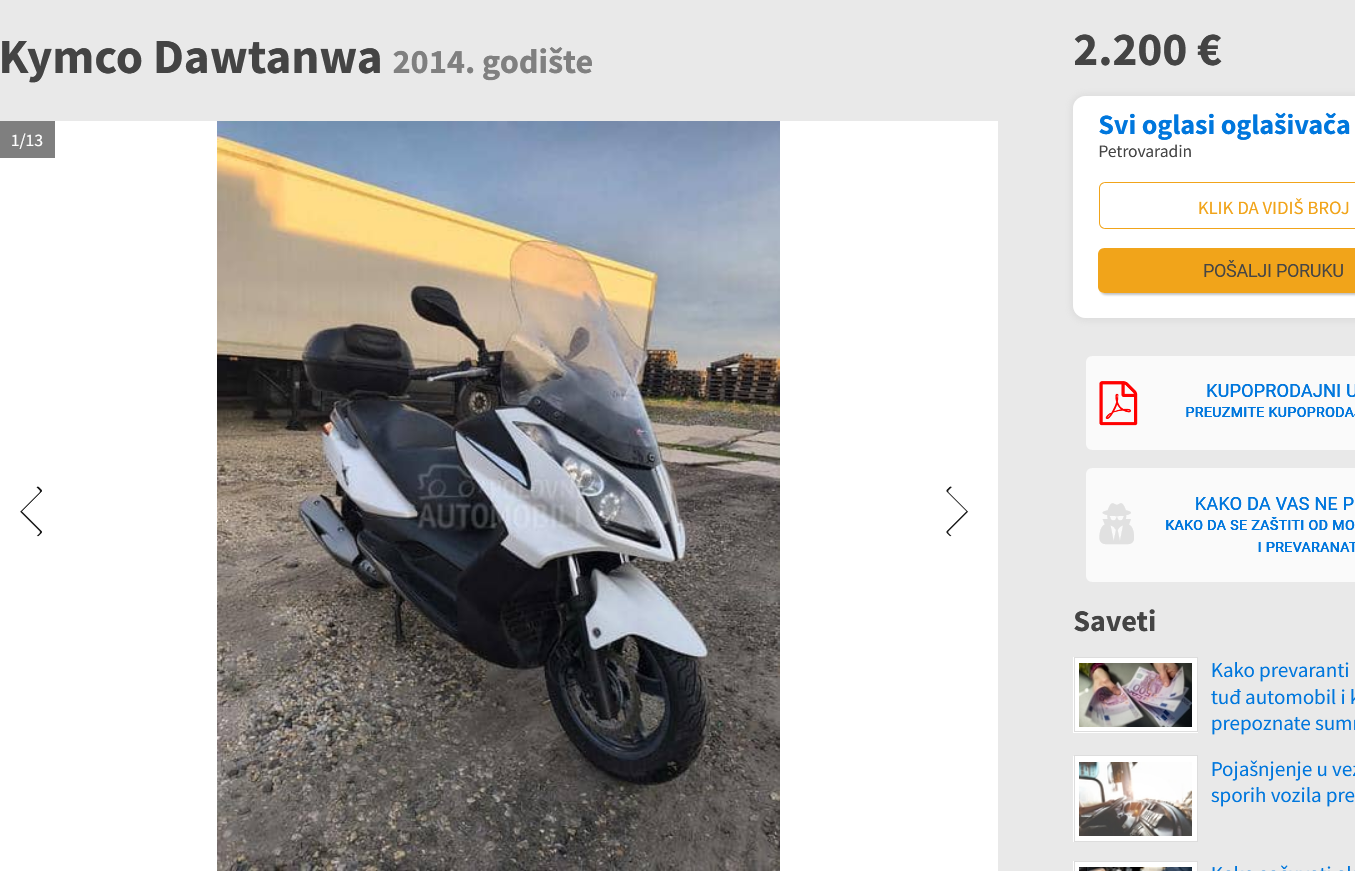Click the Kymco Dawtanwa listing title
Screen dimensions: 1355x871
point(191,57)
